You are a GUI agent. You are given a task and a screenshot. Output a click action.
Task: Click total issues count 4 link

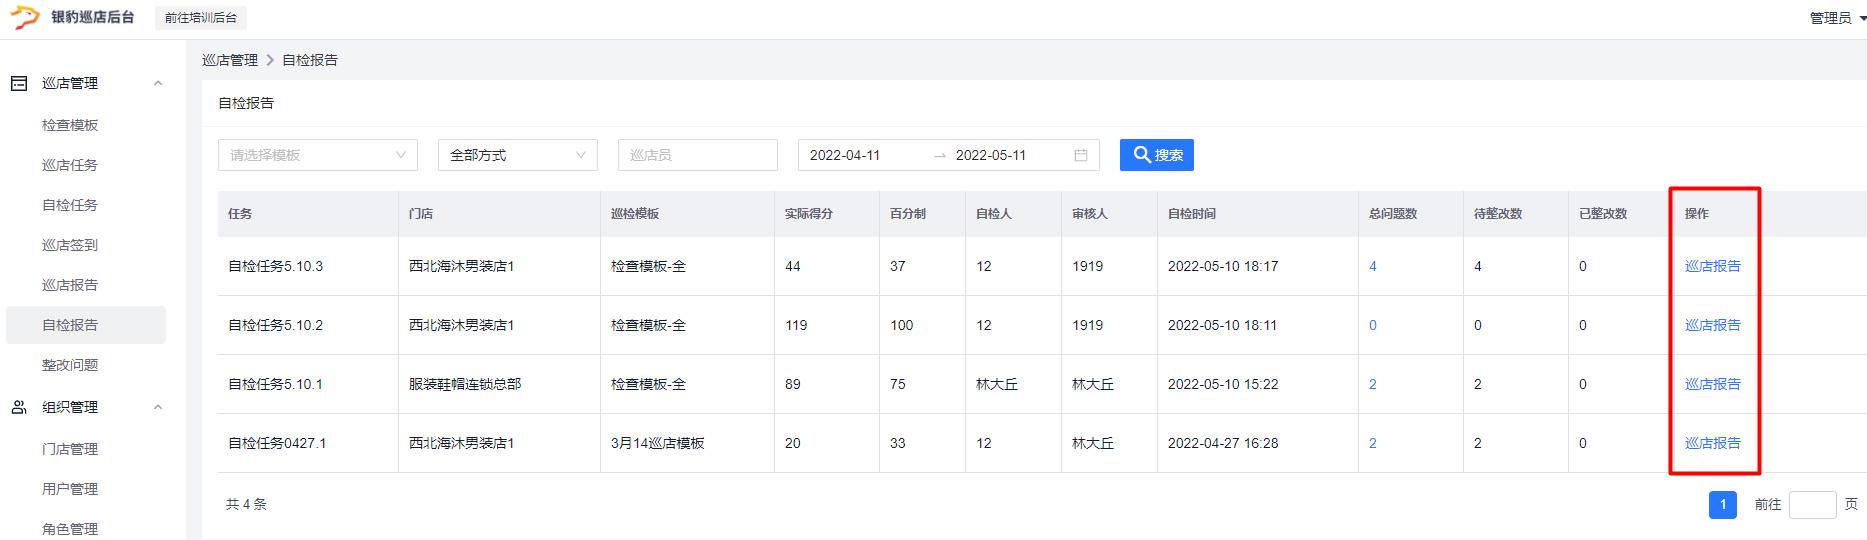tap(1373, 266)
